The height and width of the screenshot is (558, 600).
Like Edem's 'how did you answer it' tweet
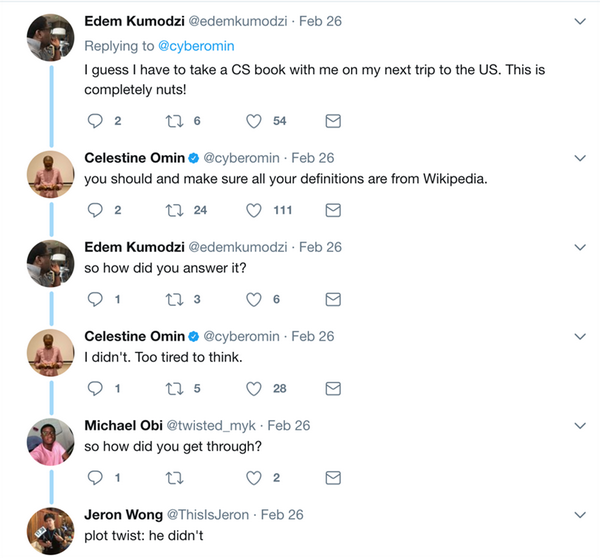pyautogui.click(x=254, y=299)
